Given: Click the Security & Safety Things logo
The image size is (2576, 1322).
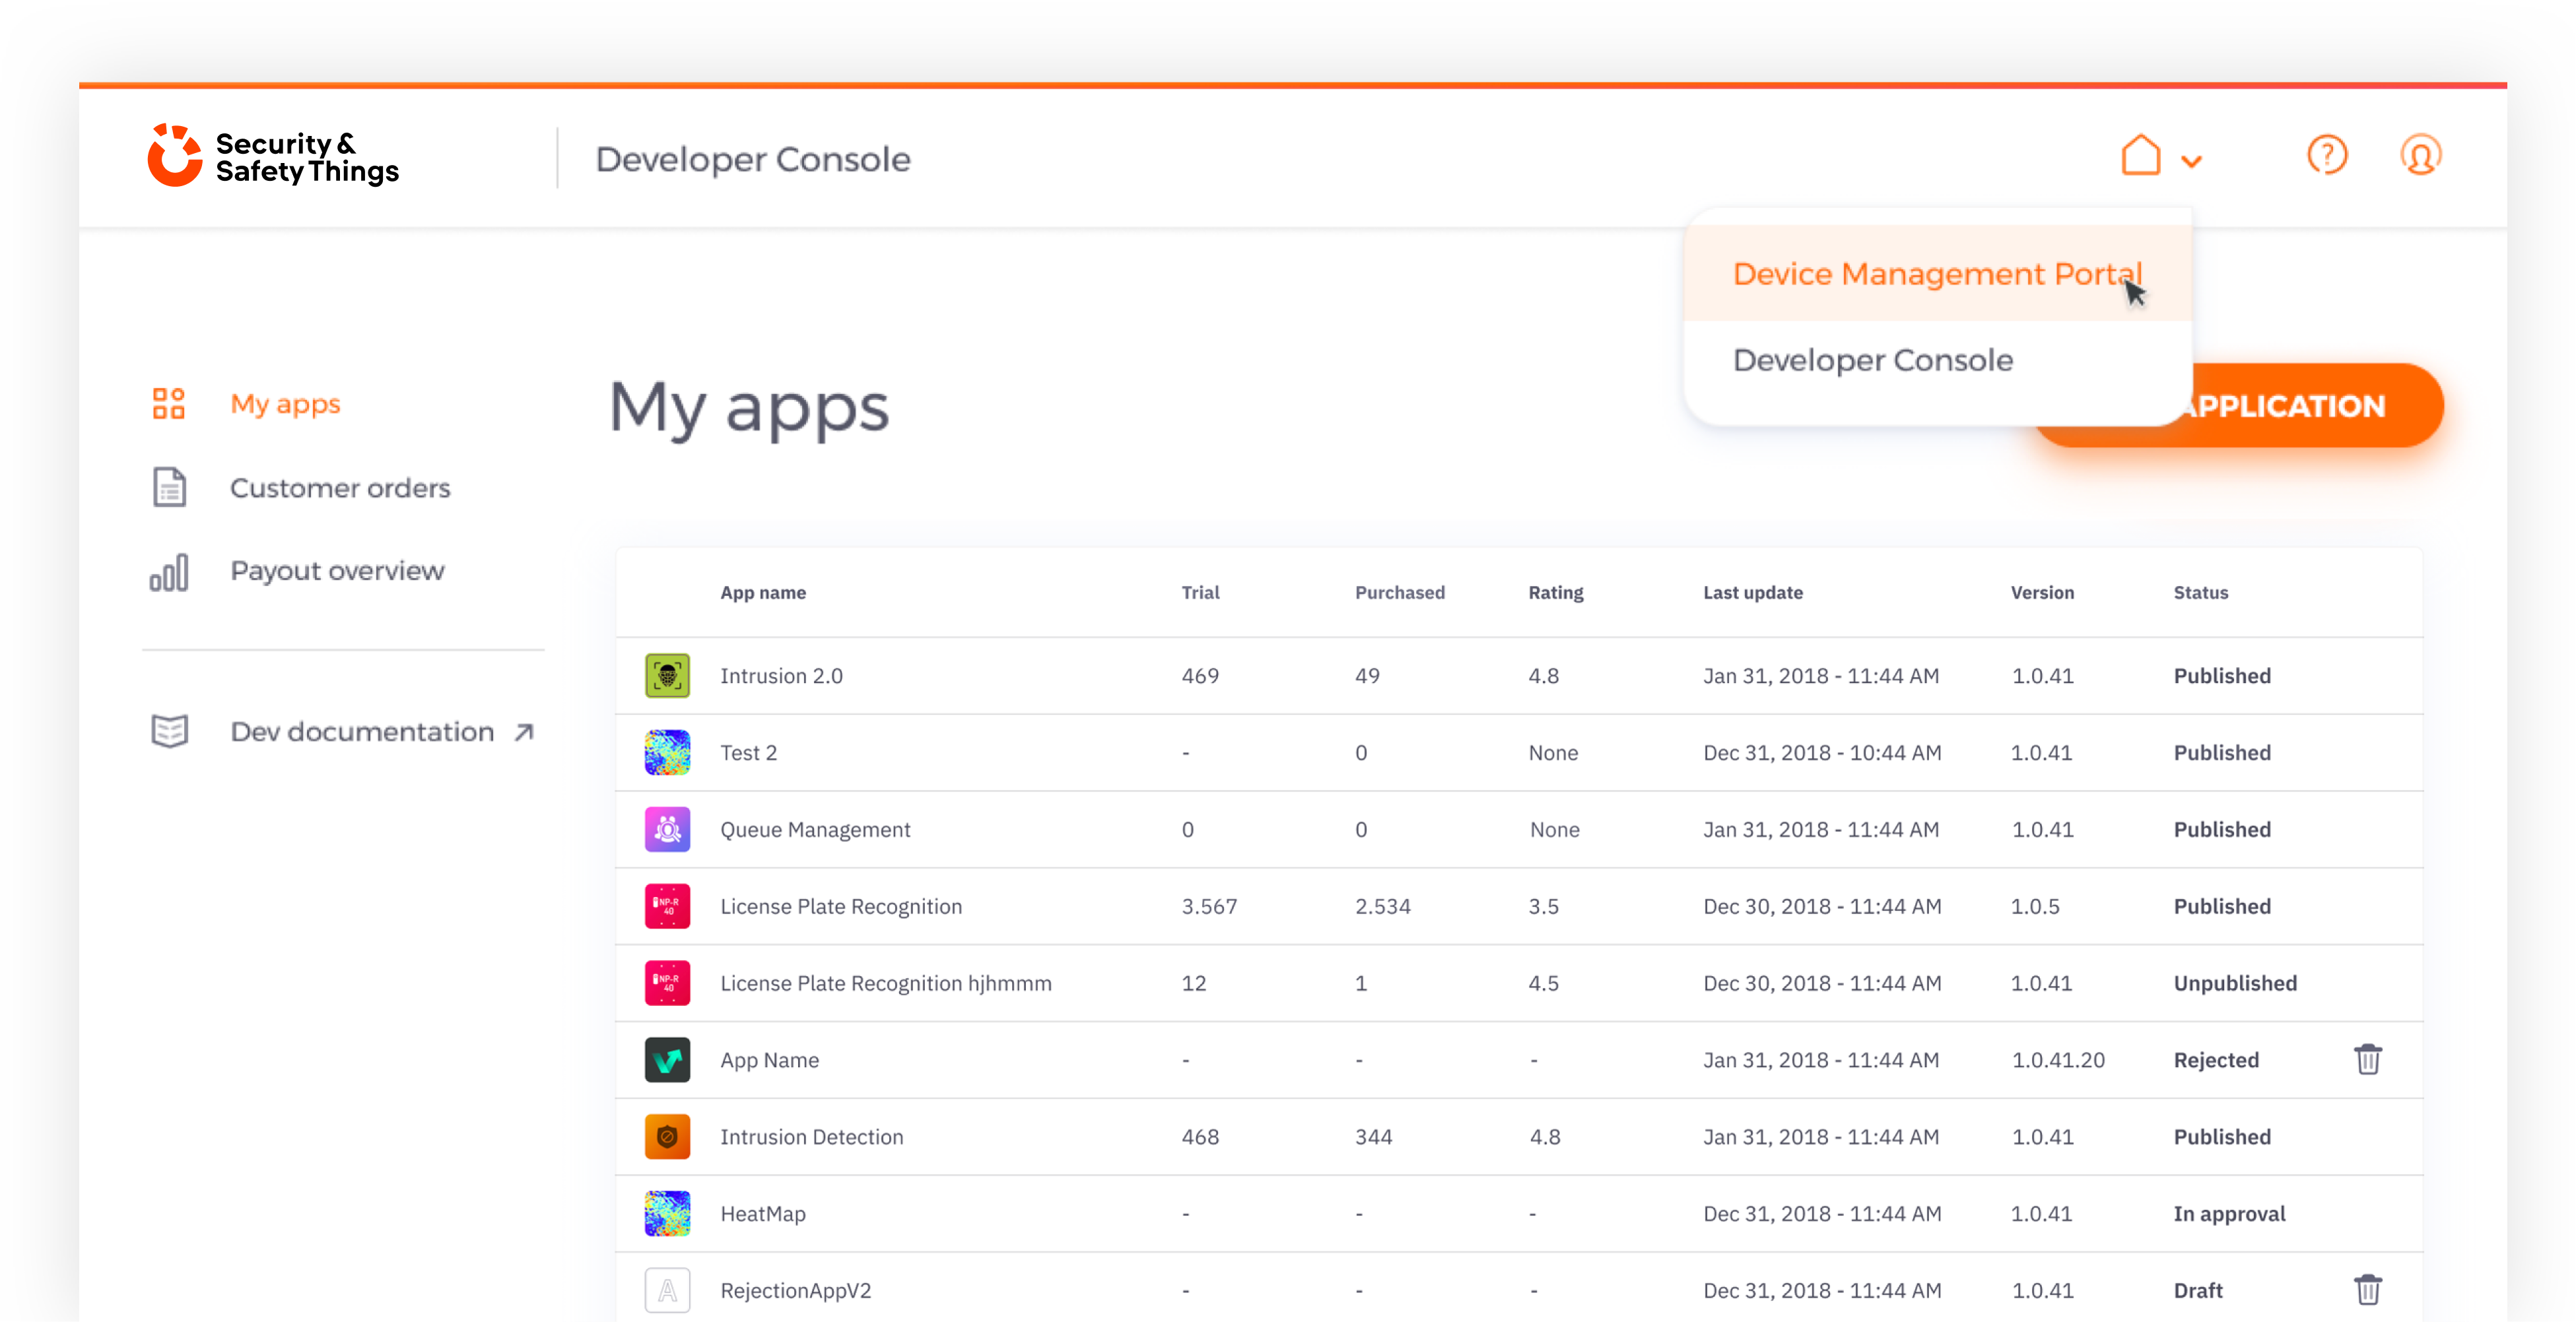Looking at the screenshot, I should 273,156.
